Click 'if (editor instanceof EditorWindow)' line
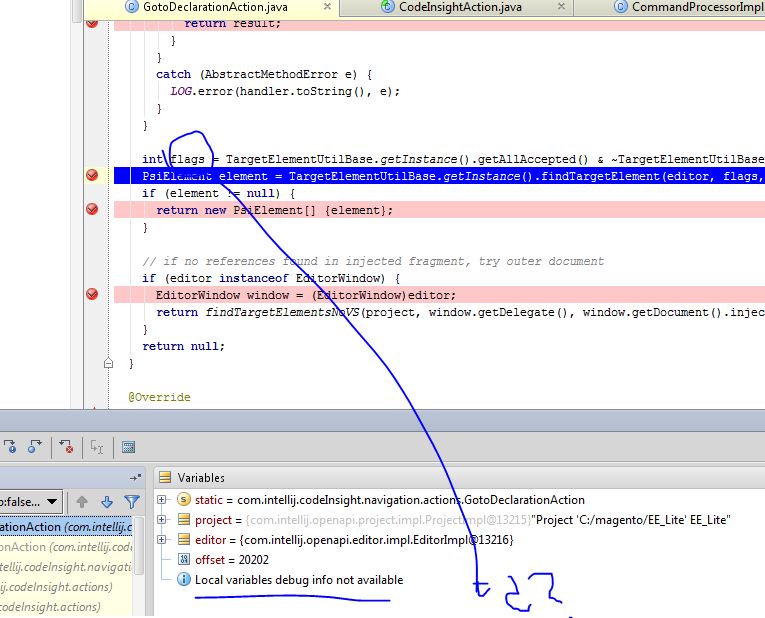The width and height of the screenshot is (765, 618). point(271,278)
